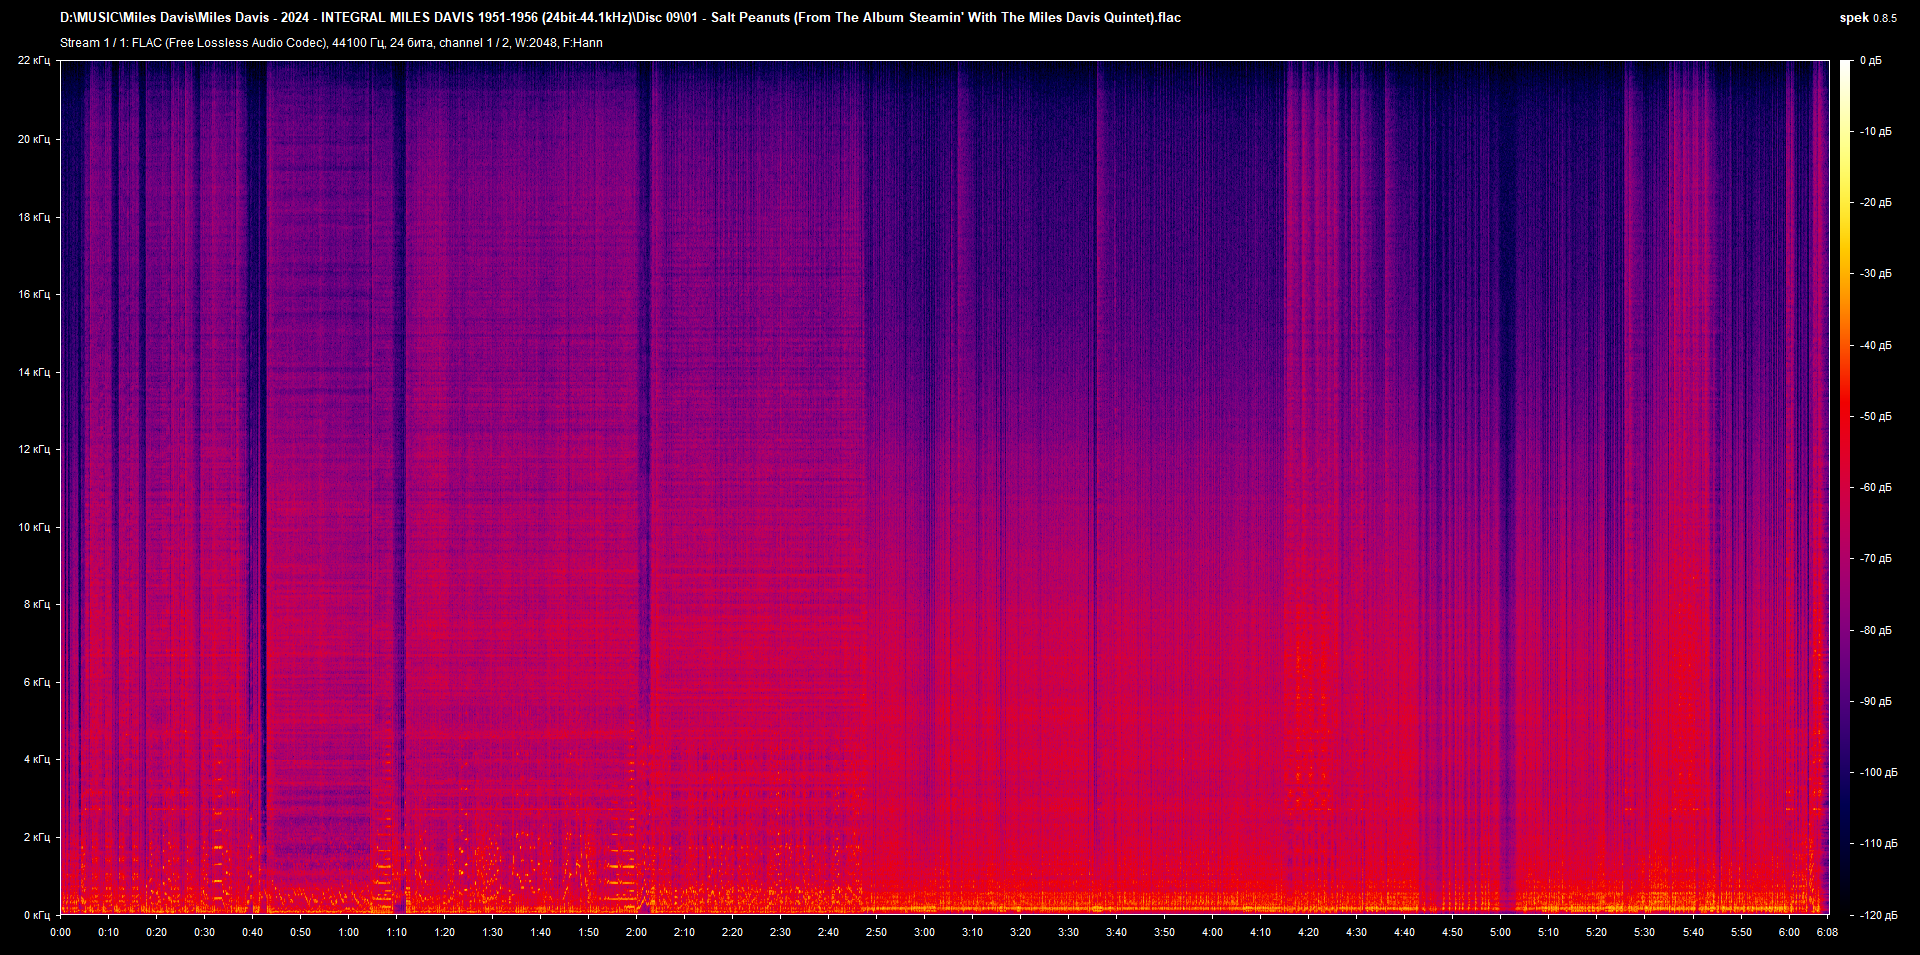Click the '-60 дБ' level scale label
The height and width of the screenshot is (955, 1920).
point(1875,487)
